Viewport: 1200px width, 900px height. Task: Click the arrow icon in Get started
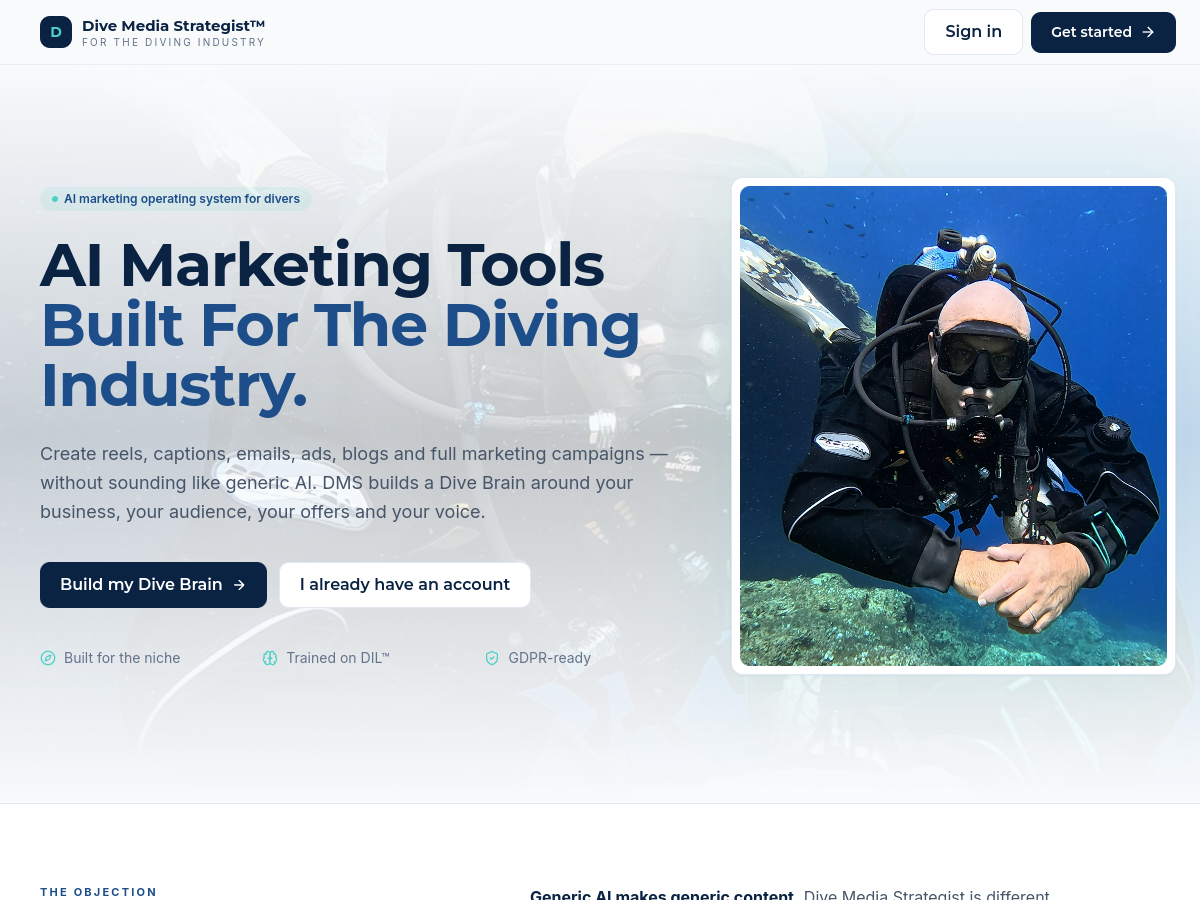click(x=1148, y=32)
